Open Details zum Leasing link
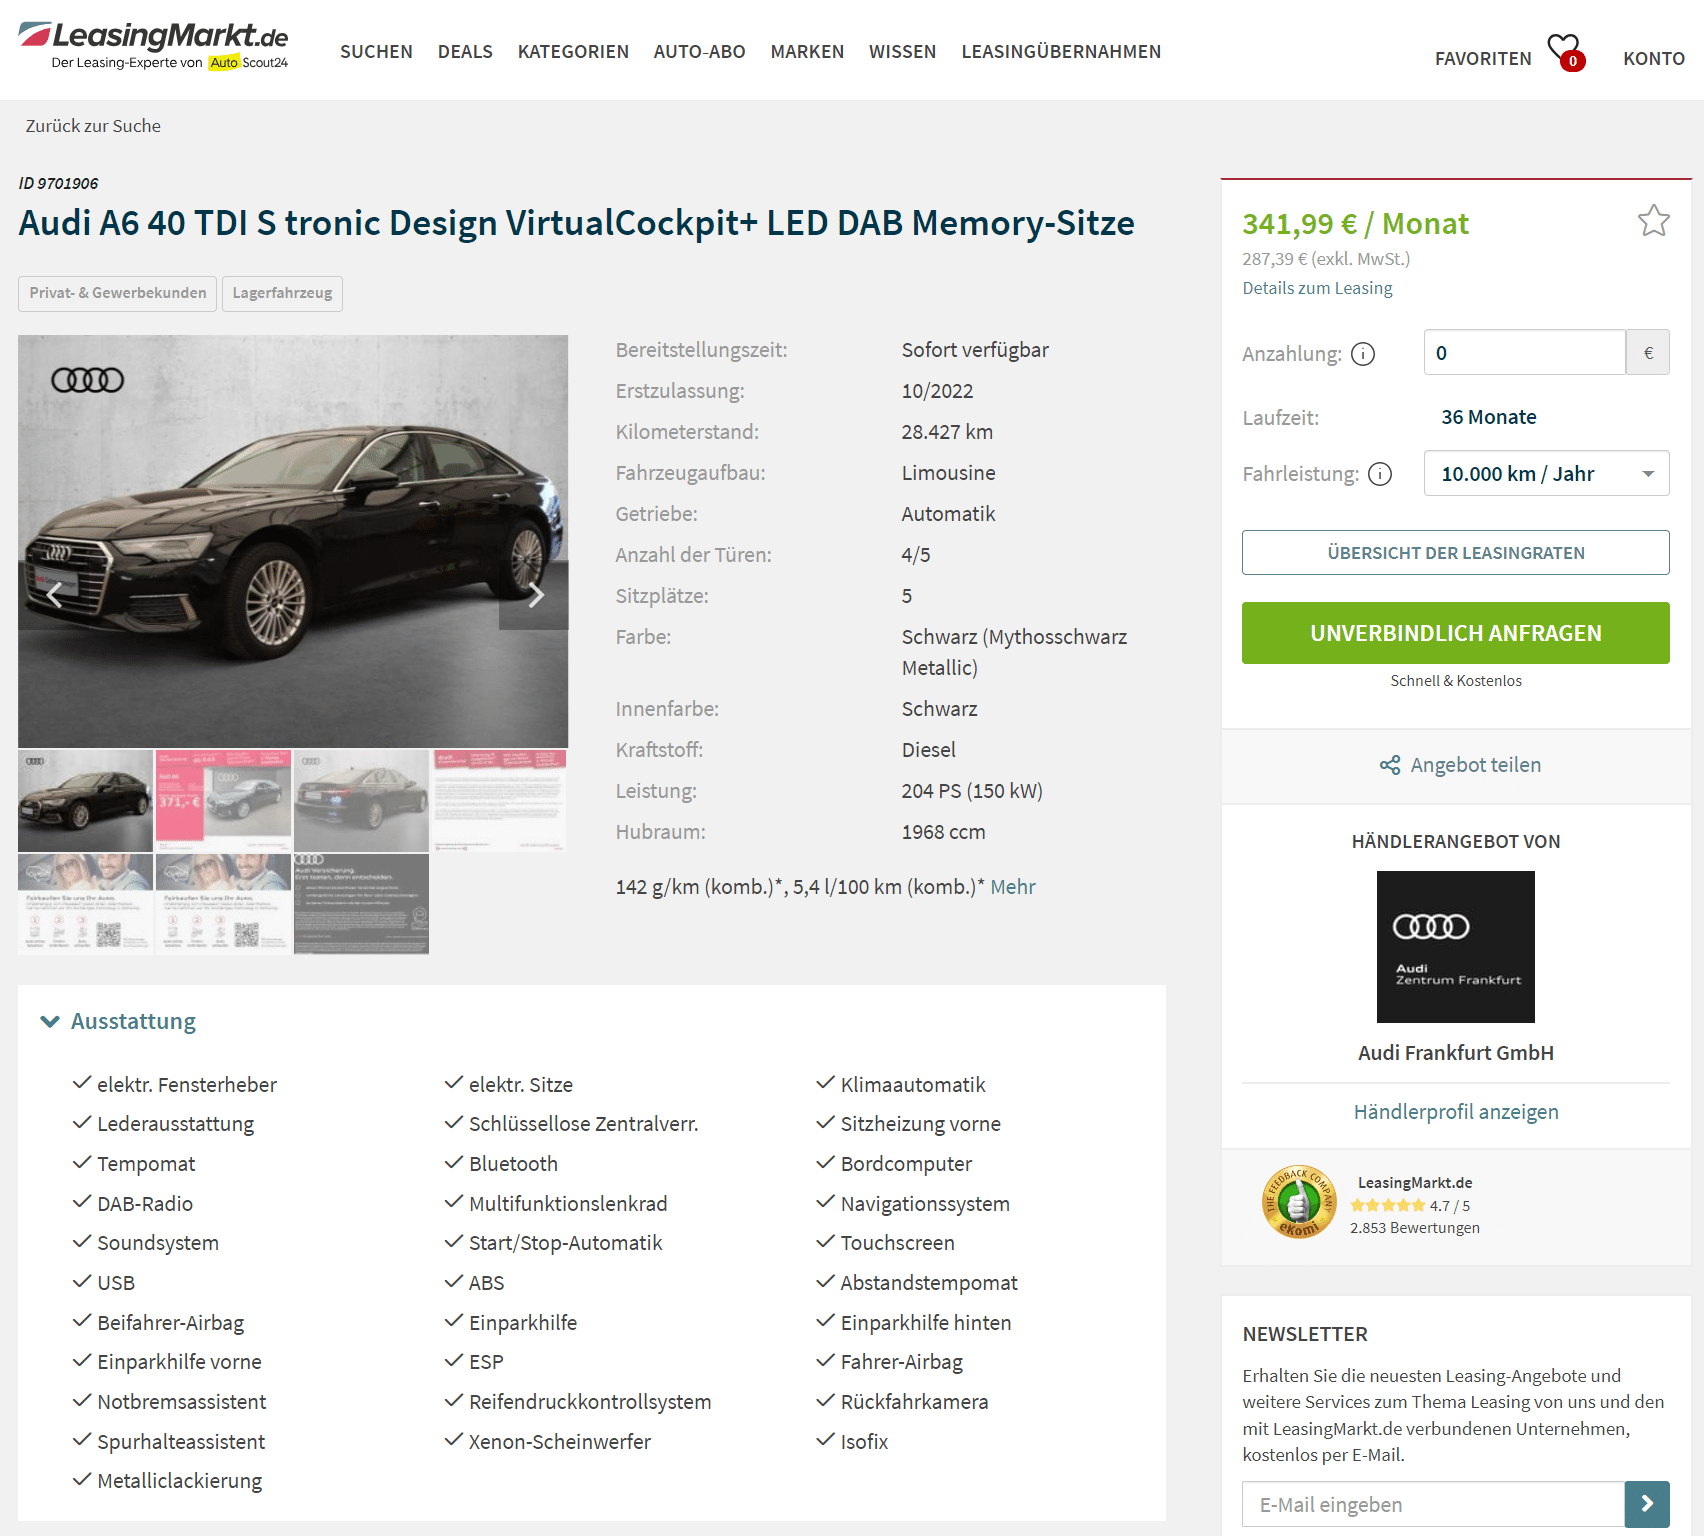 (1317, 288)
